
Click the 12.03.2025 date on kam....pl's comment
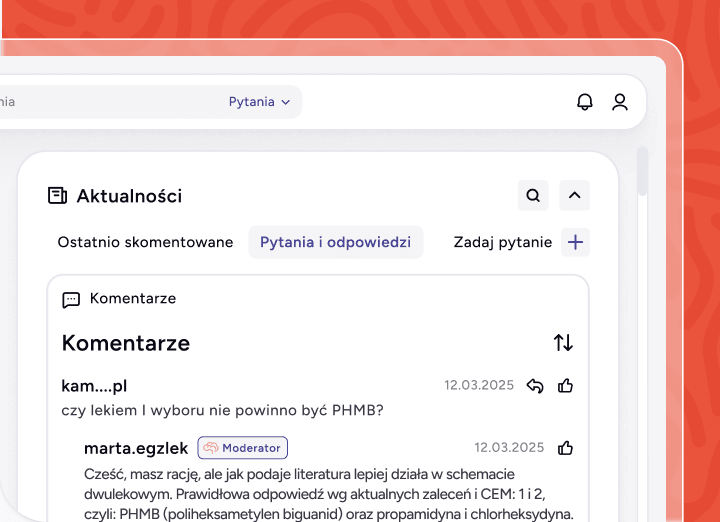[479, 385]
